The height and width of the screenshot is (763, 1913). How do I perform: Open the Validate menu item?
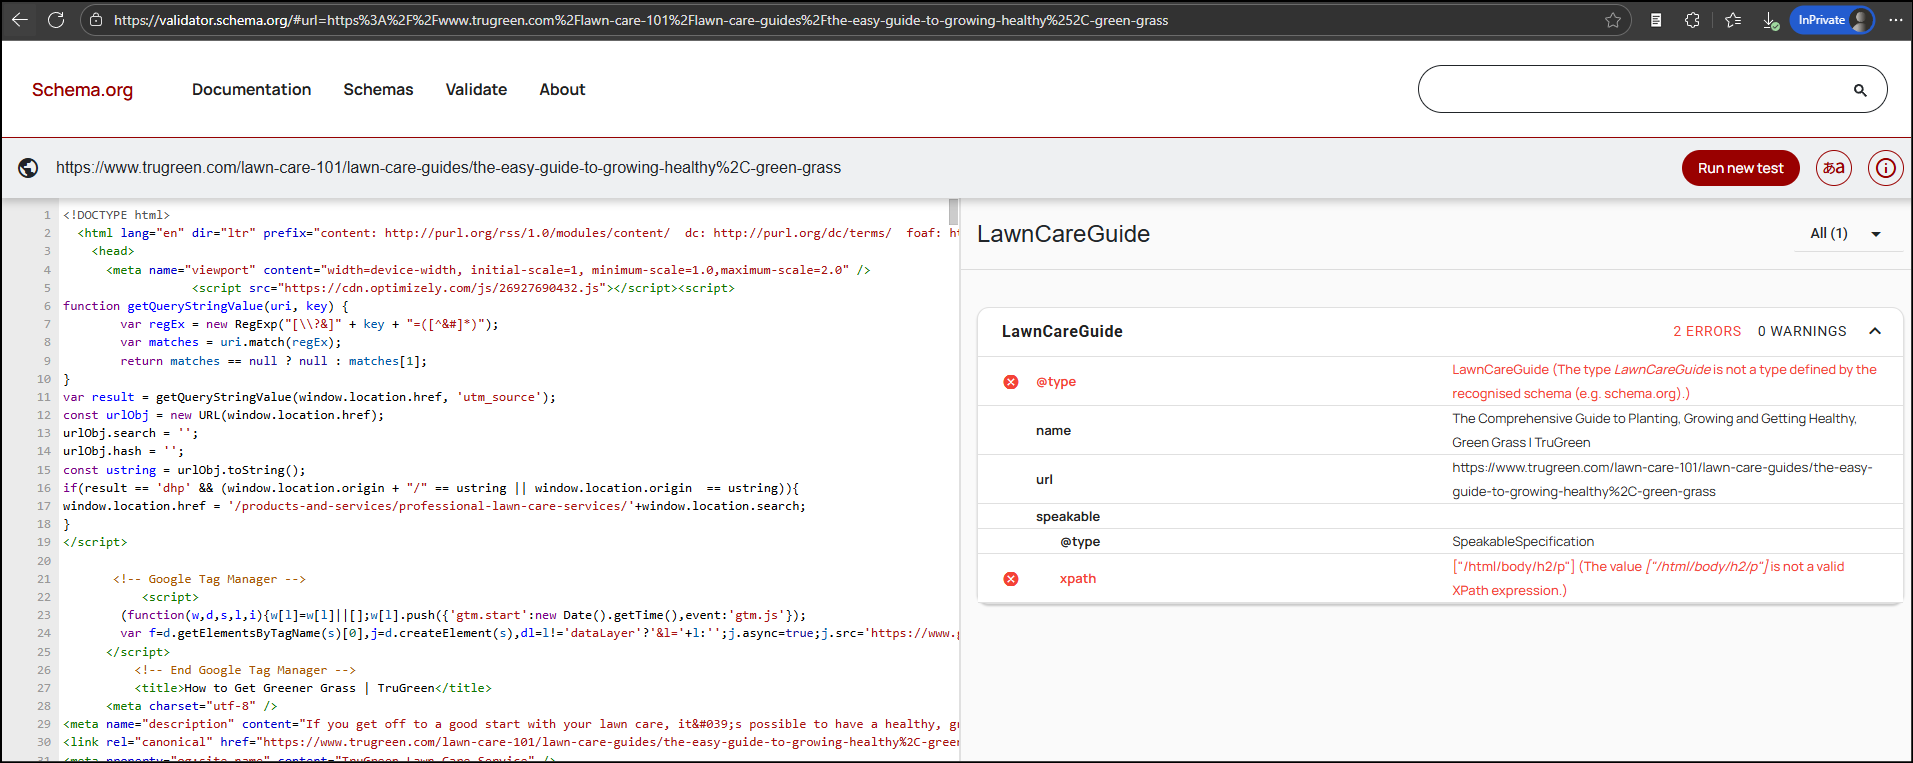(x=476, y=90)
